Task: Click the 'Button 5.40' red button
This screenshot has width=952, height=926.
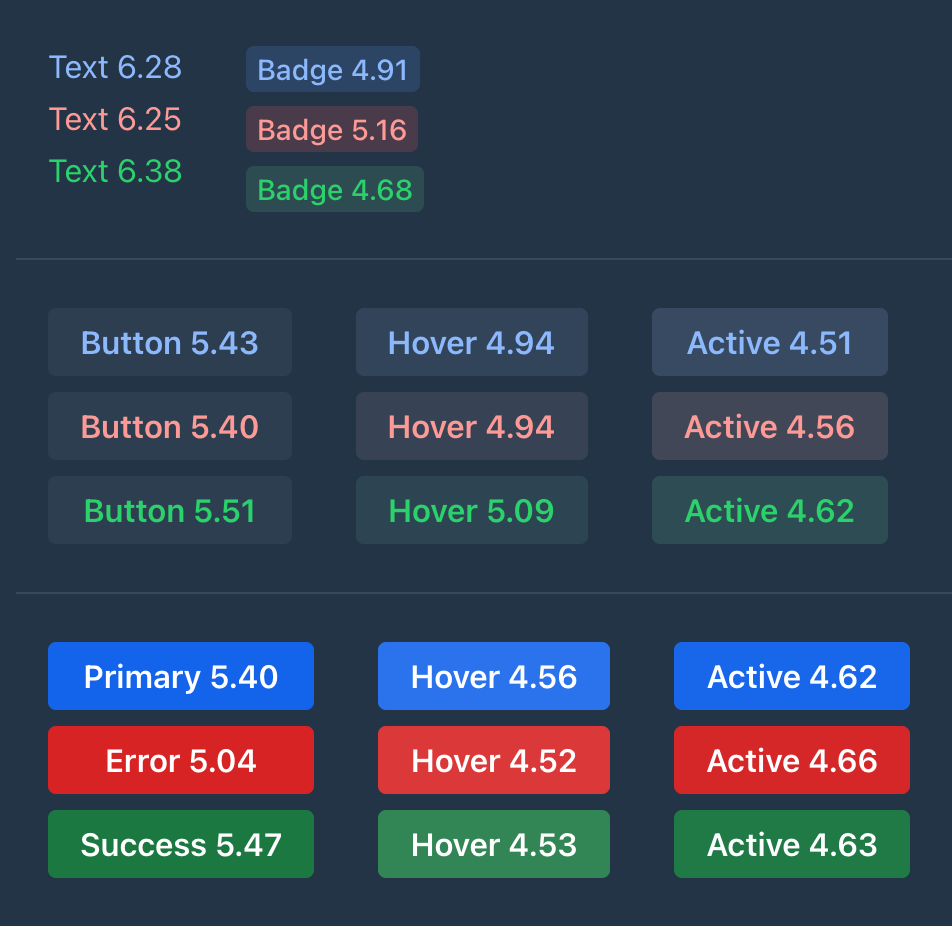Action: tap(169, 426)
